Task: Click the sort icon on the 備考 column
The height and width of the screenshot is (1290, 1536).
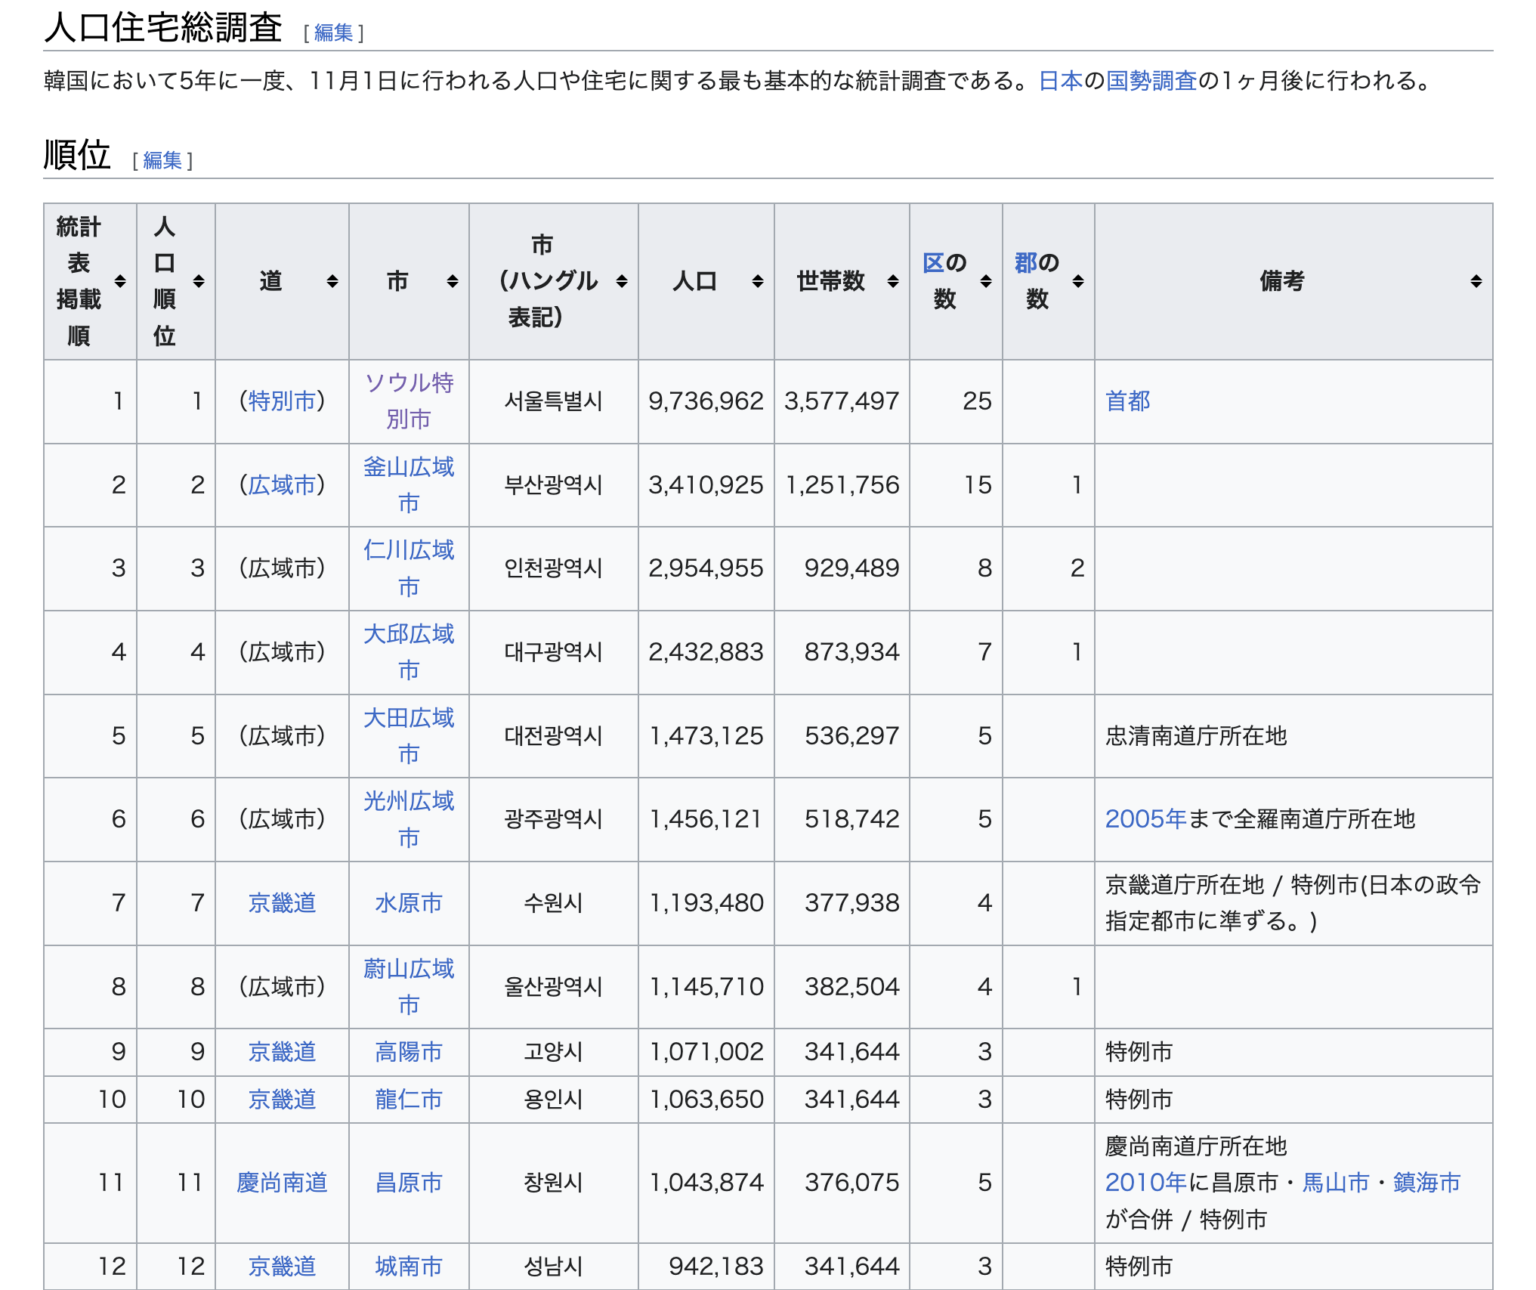Action: coord(1477,281)
